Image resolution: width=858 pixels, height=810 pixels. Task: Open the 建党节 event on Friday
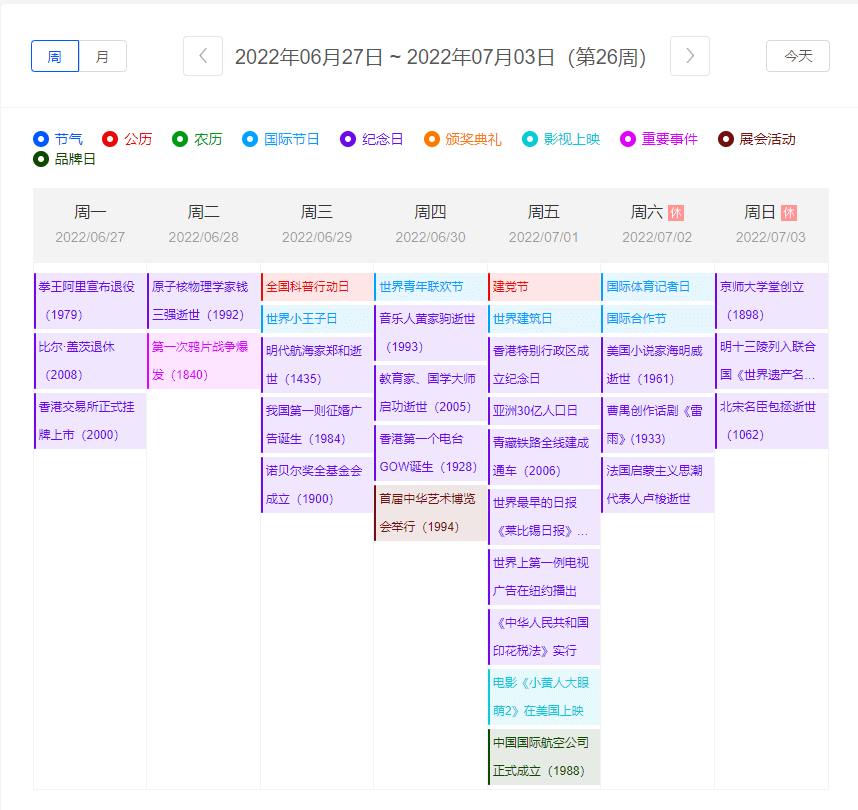coord(544,287)
